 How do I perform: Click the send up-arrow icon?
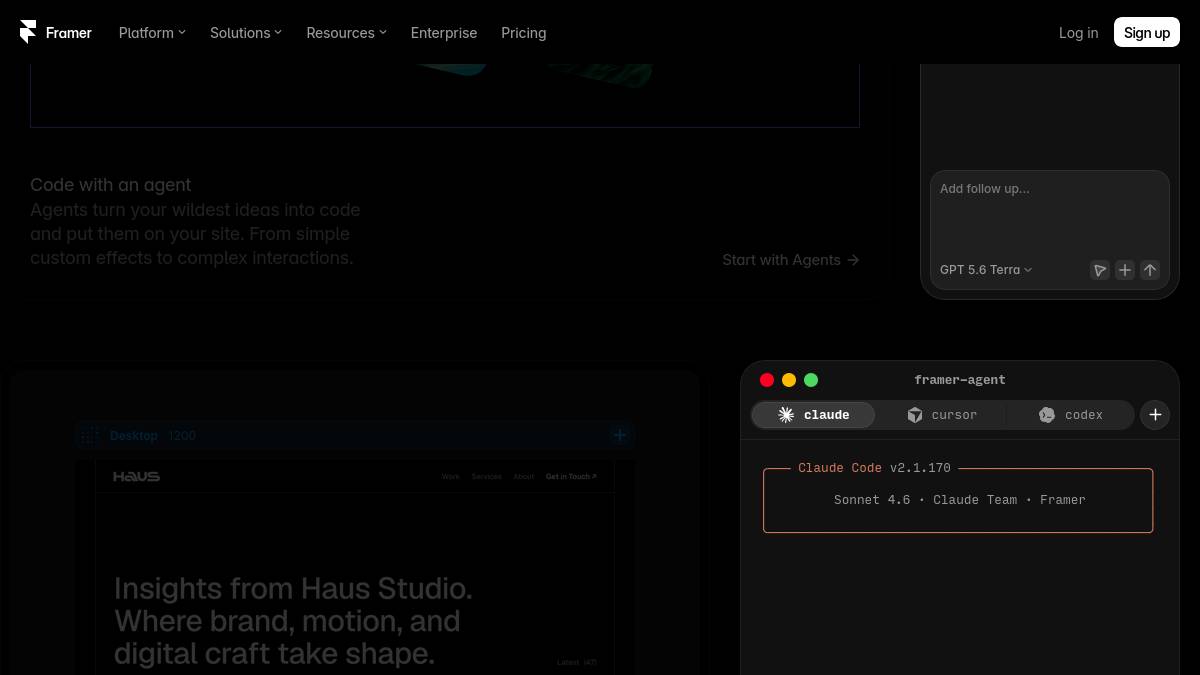[1150, 270]
